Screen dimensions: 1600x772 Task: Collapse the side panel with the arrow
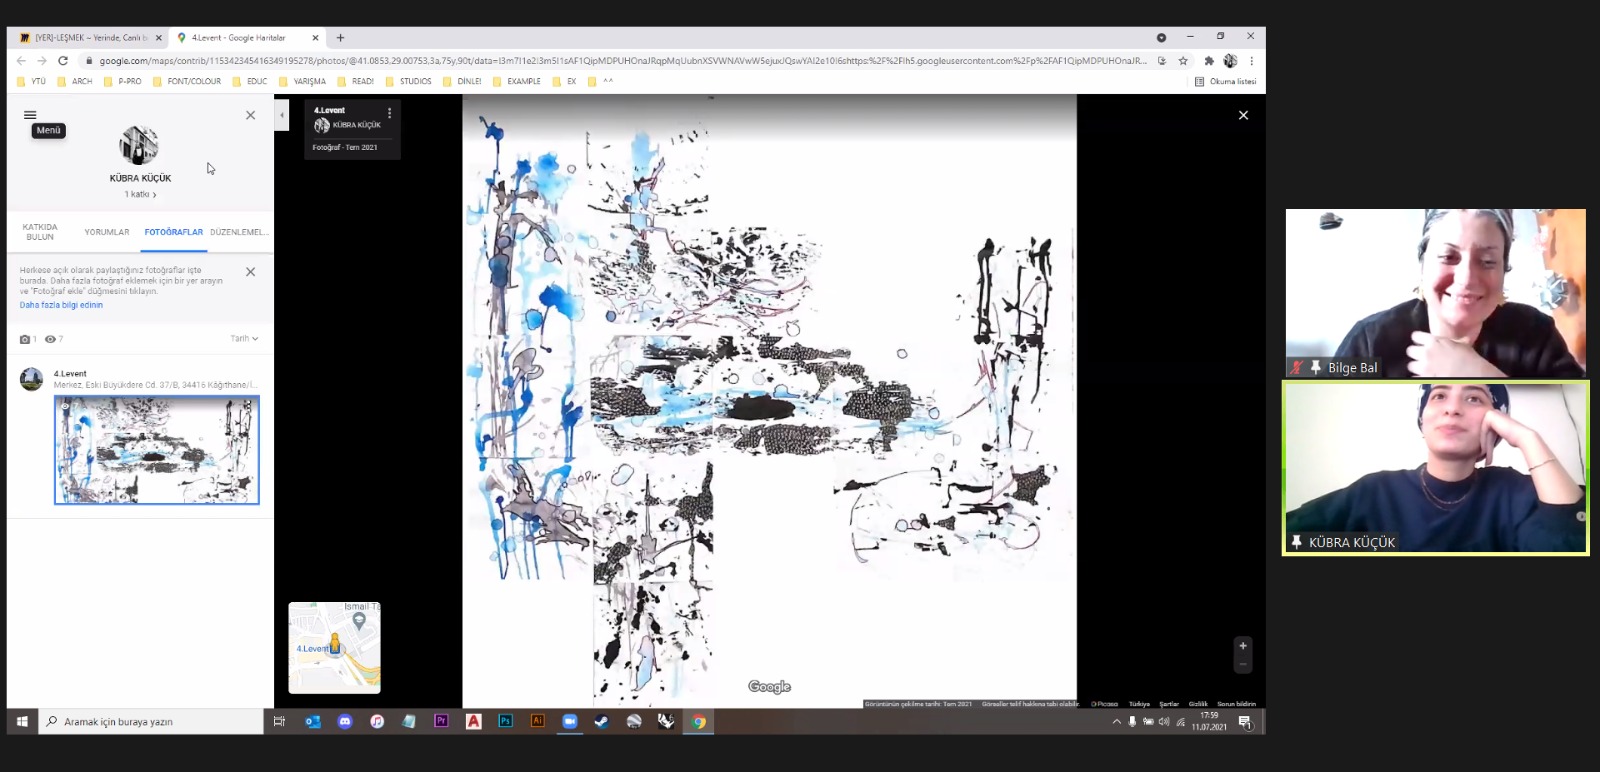click(282, 115)
